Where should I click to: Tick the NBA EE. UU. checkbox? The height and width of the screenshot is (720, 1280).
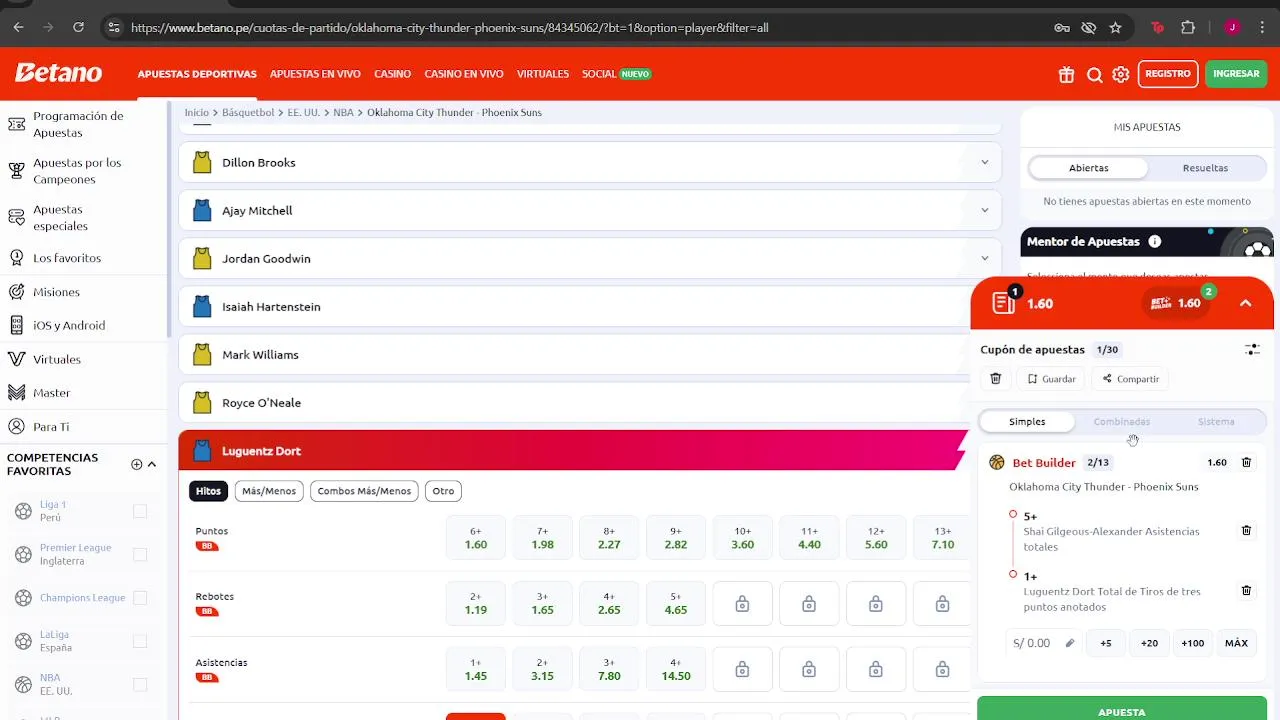point(140,684)
